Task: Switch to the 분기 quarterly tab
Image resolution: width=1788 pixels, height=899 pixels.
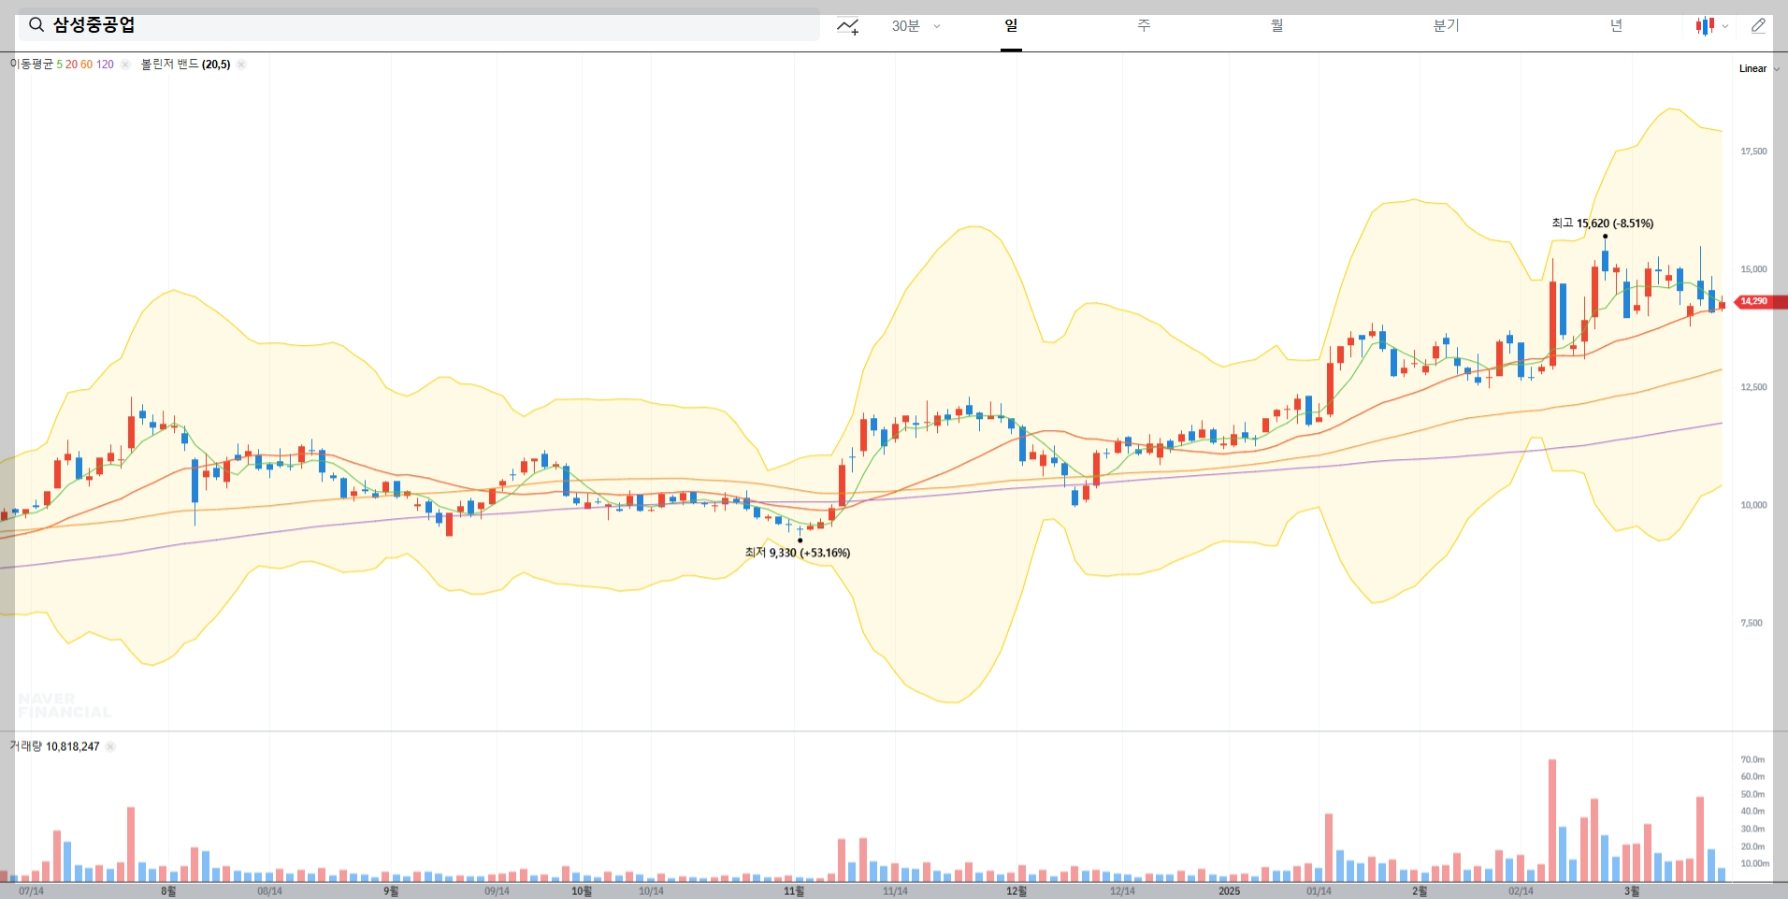Action: coord(1446,26)
